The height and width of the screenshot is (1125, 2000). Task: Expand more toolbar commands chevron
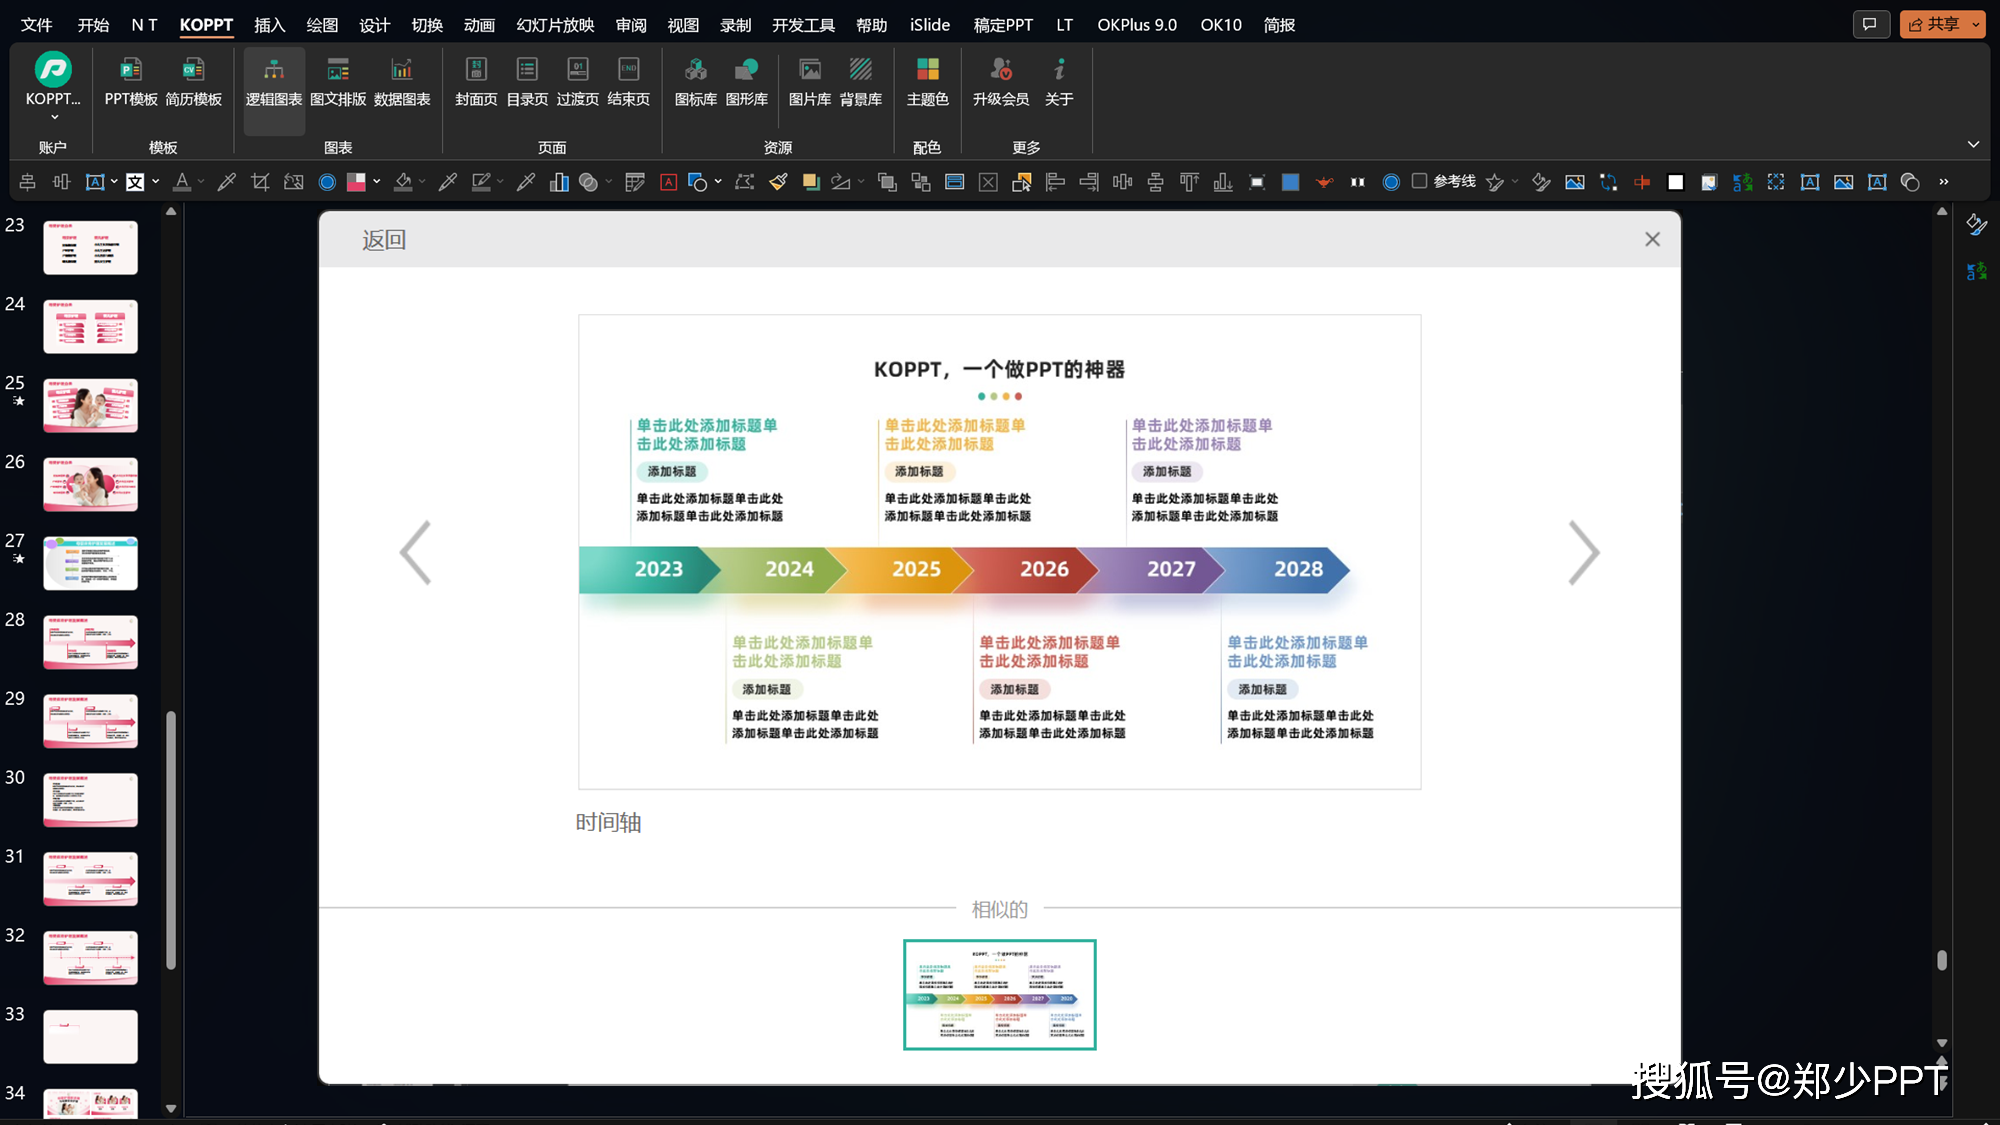click(x=1943, y=182)
